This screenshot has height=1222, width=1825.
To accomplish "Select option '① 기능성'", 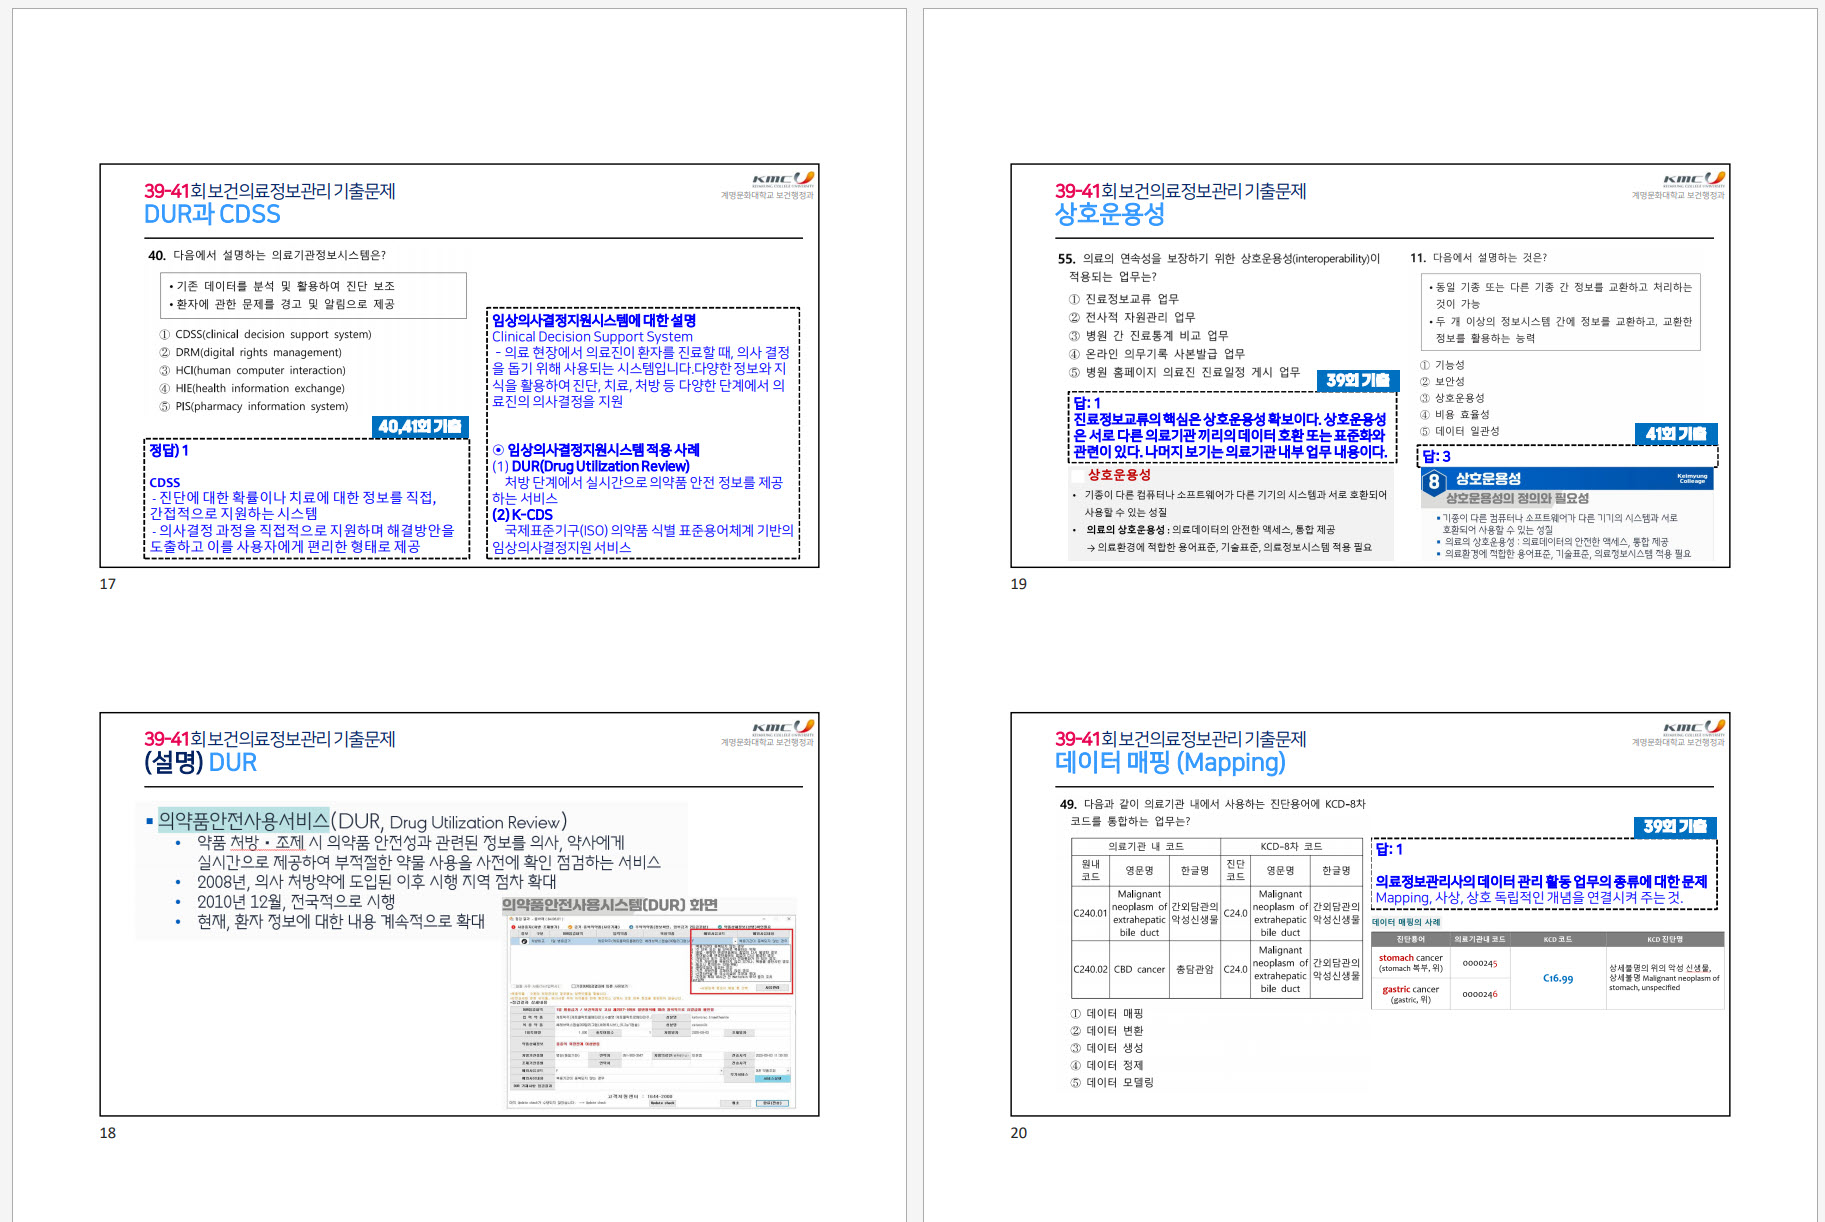I will 1442,365.
